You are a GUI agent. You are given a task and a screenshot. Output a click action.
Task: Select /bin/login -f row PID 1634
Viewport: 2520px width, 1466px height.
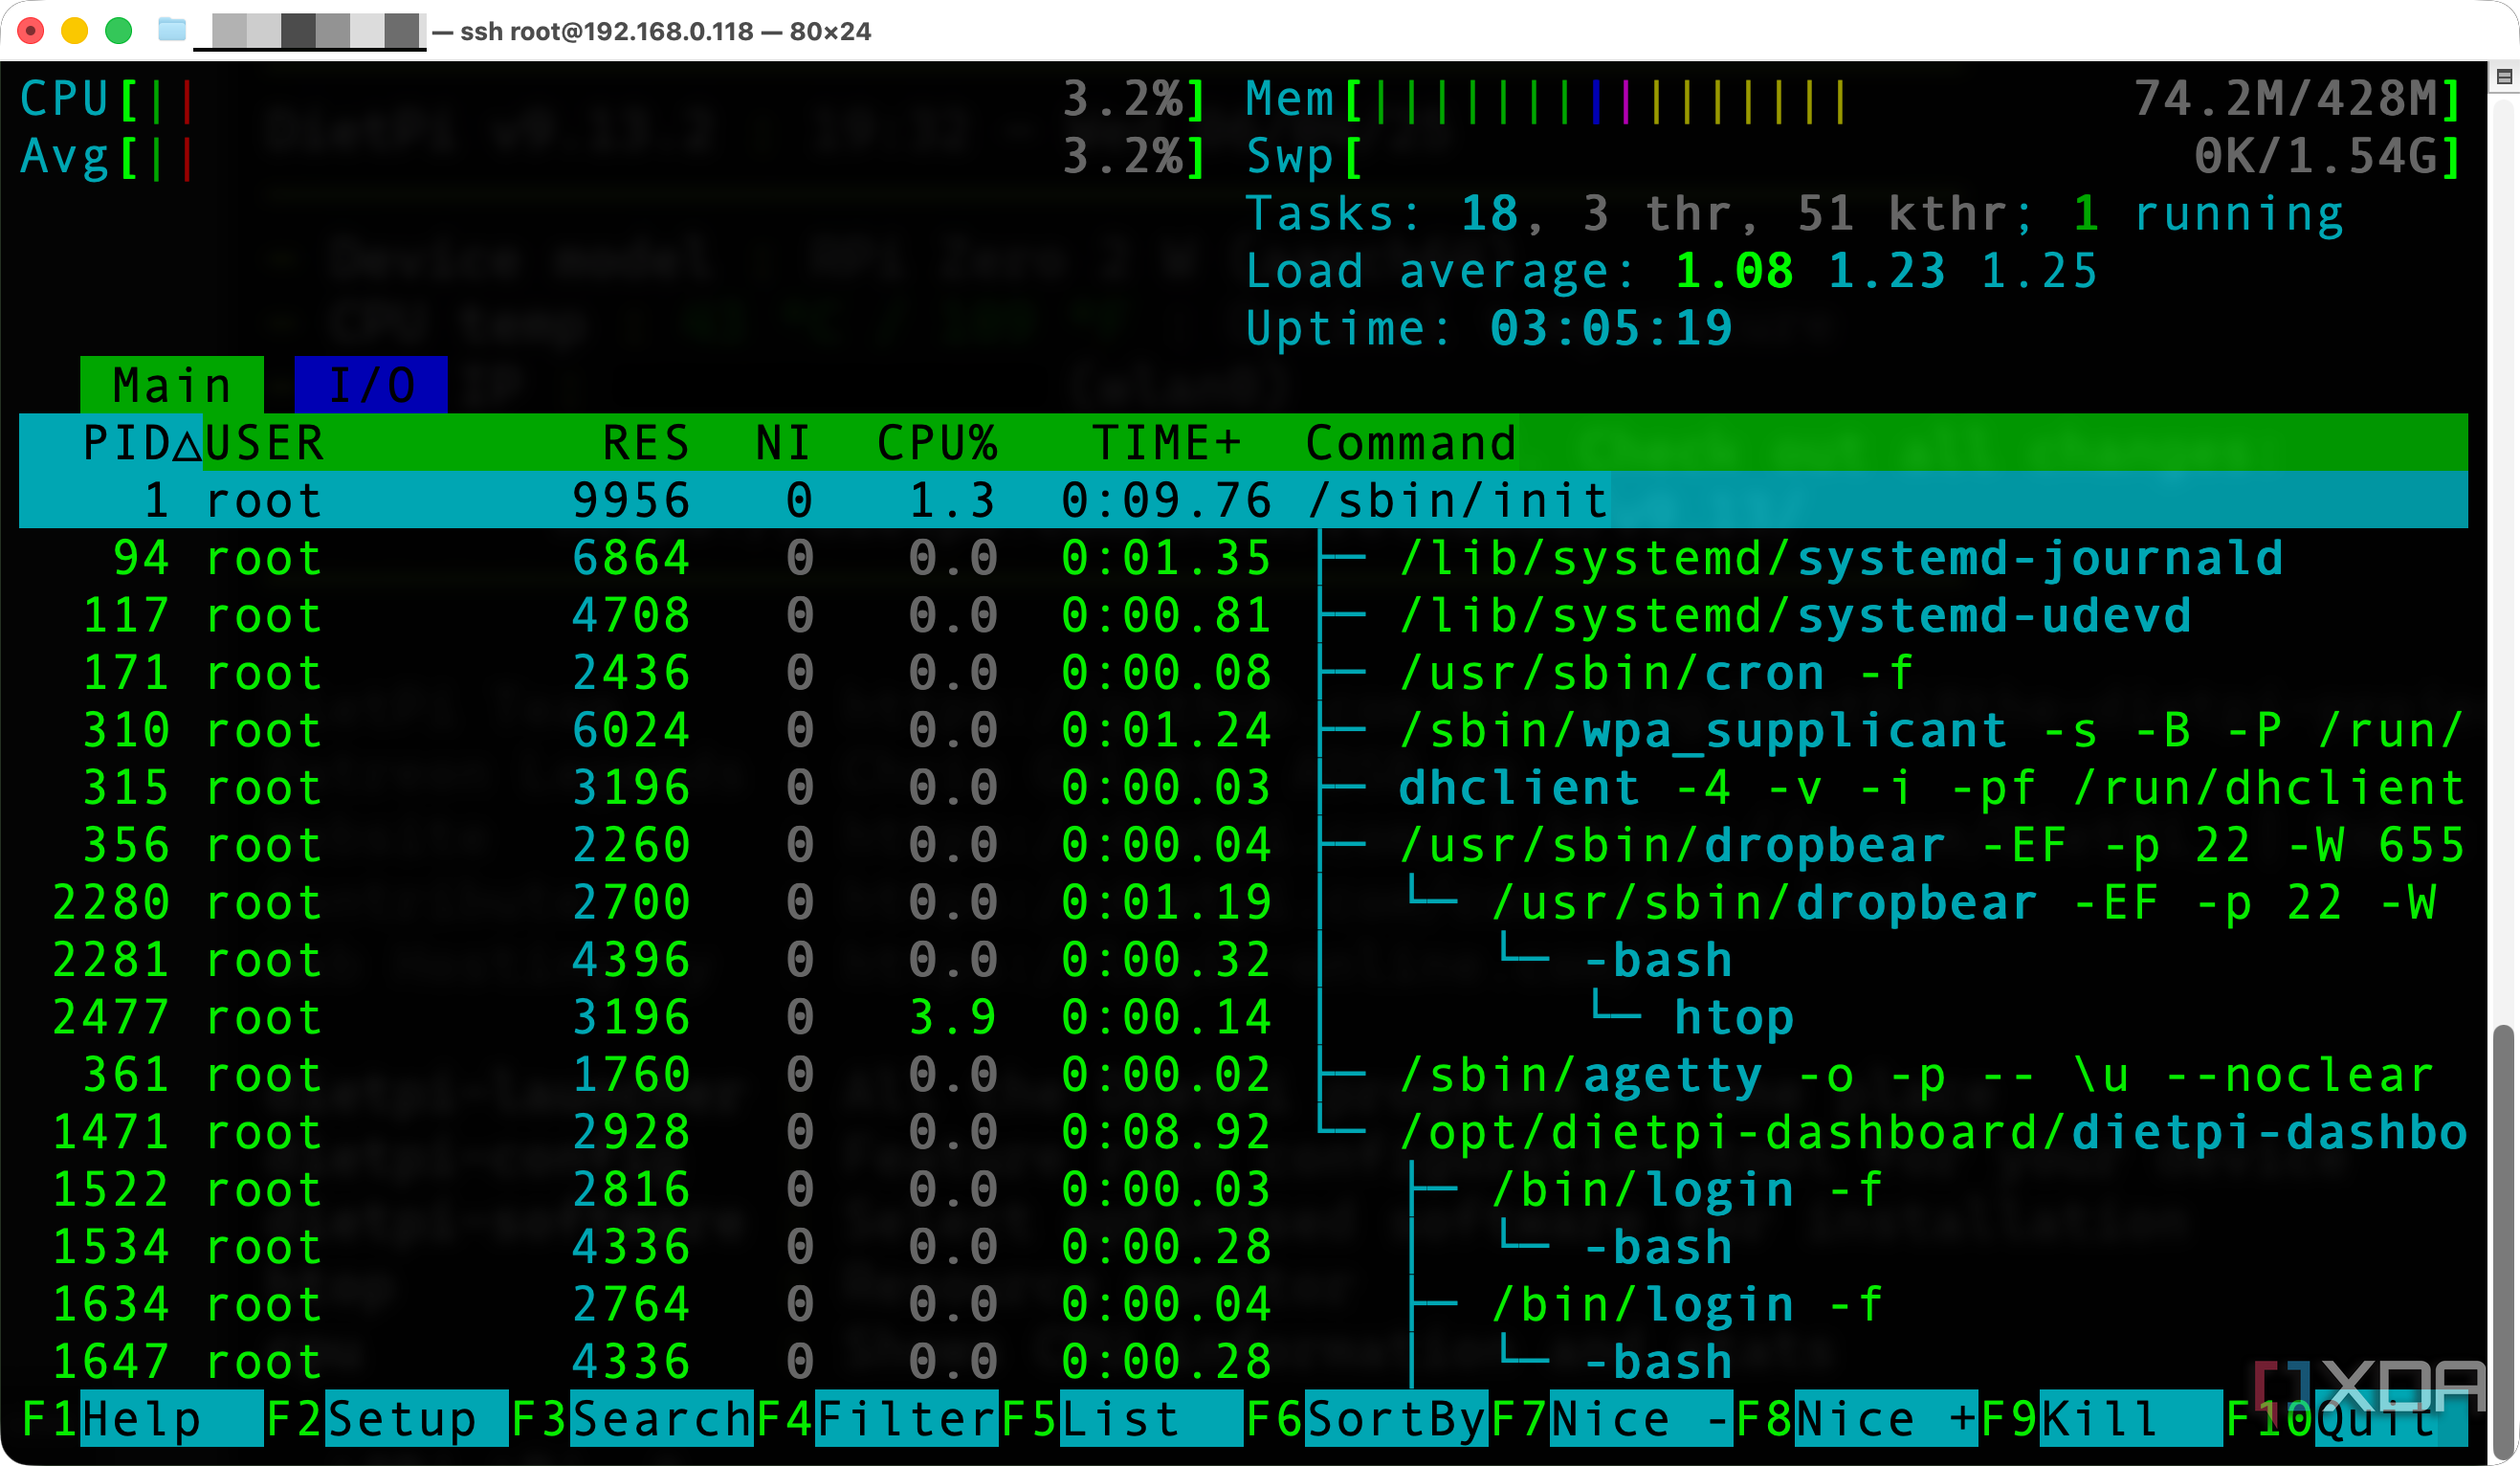click(x=1243, y=1305)
